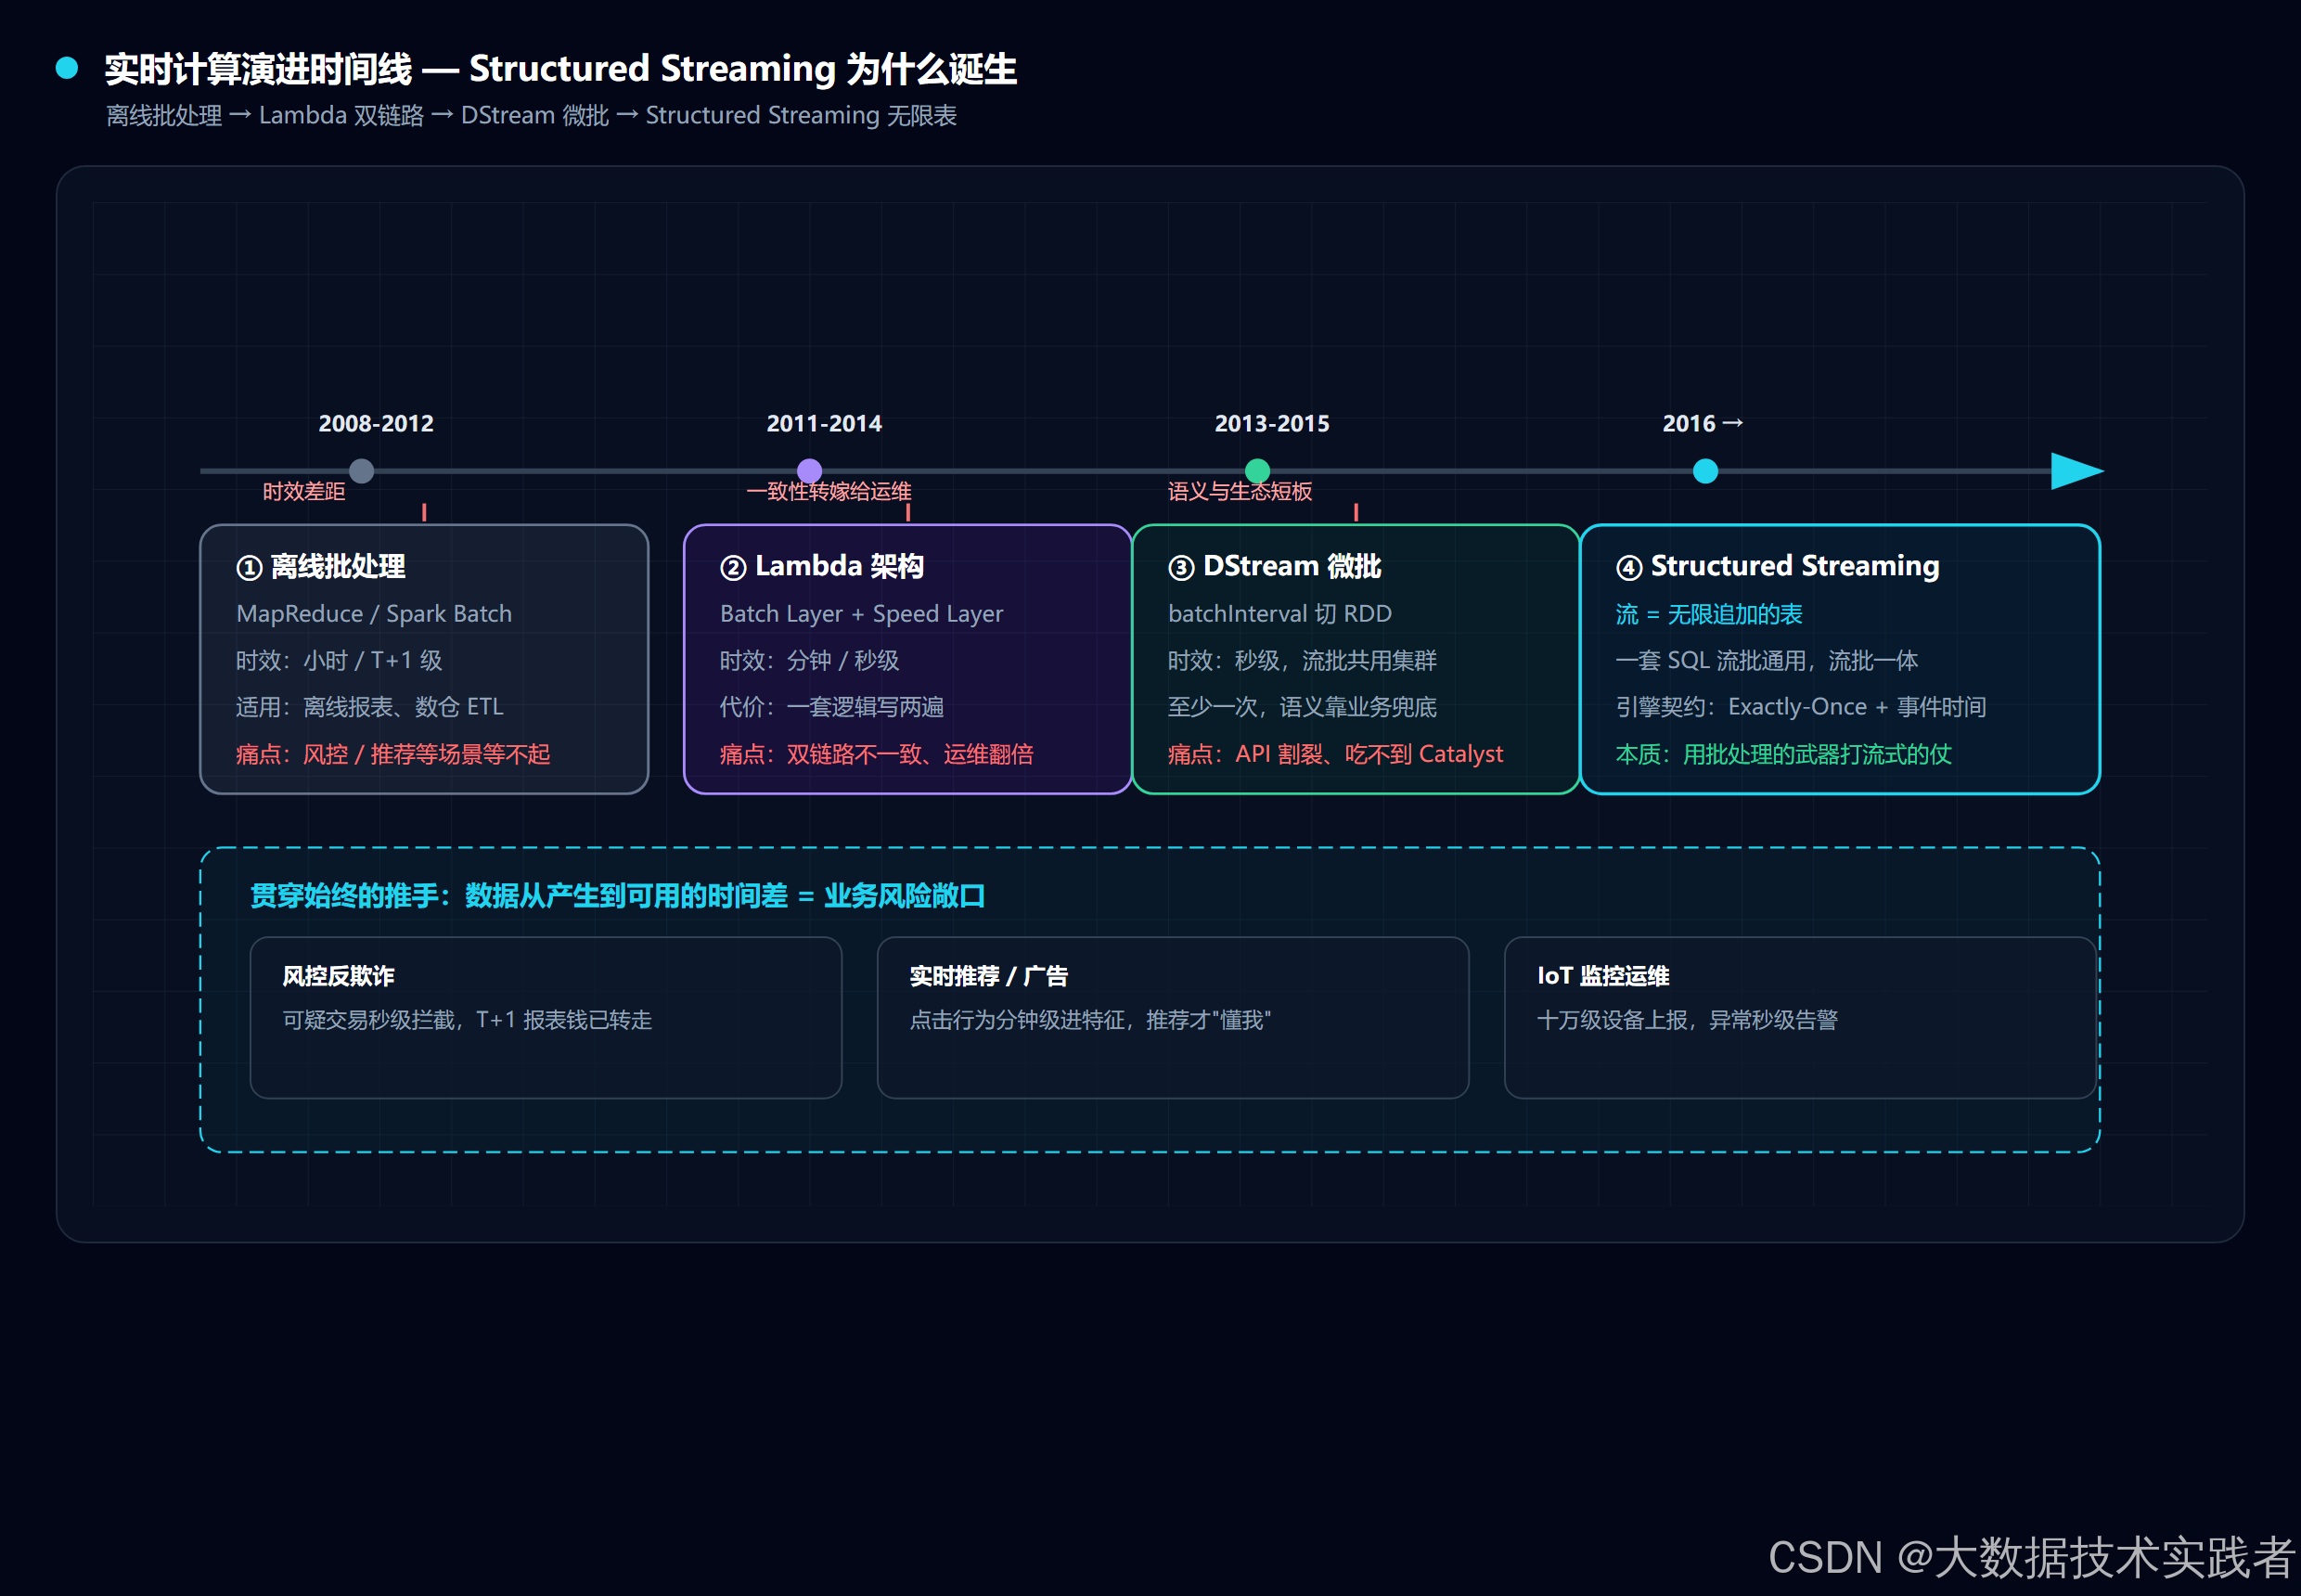This screenshot has width=2301, height=1596.
Task: Click the line 代价：一套逻辑写两遍
Action: 831,707
